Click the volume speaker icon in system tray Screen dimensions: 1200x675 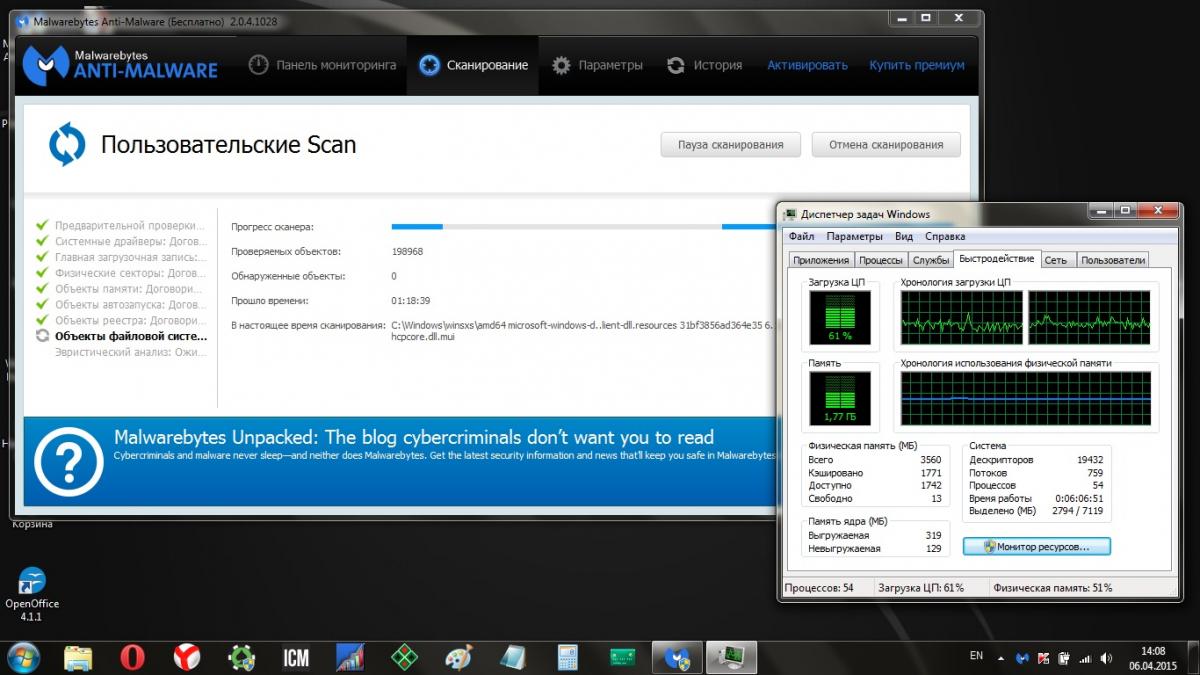pos(1105,658)
